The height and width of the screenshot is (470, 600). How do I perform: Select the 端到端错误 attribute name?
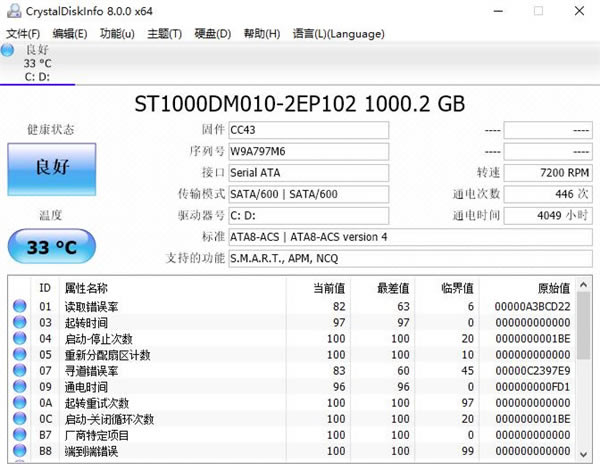(91, 451)
